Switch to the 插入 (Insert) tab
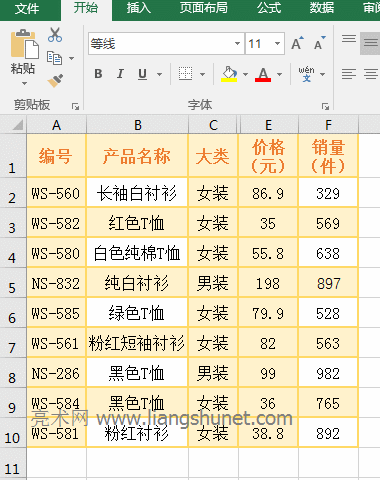The height and width of the screenshot is (480, 380). [x=139, y=8]
